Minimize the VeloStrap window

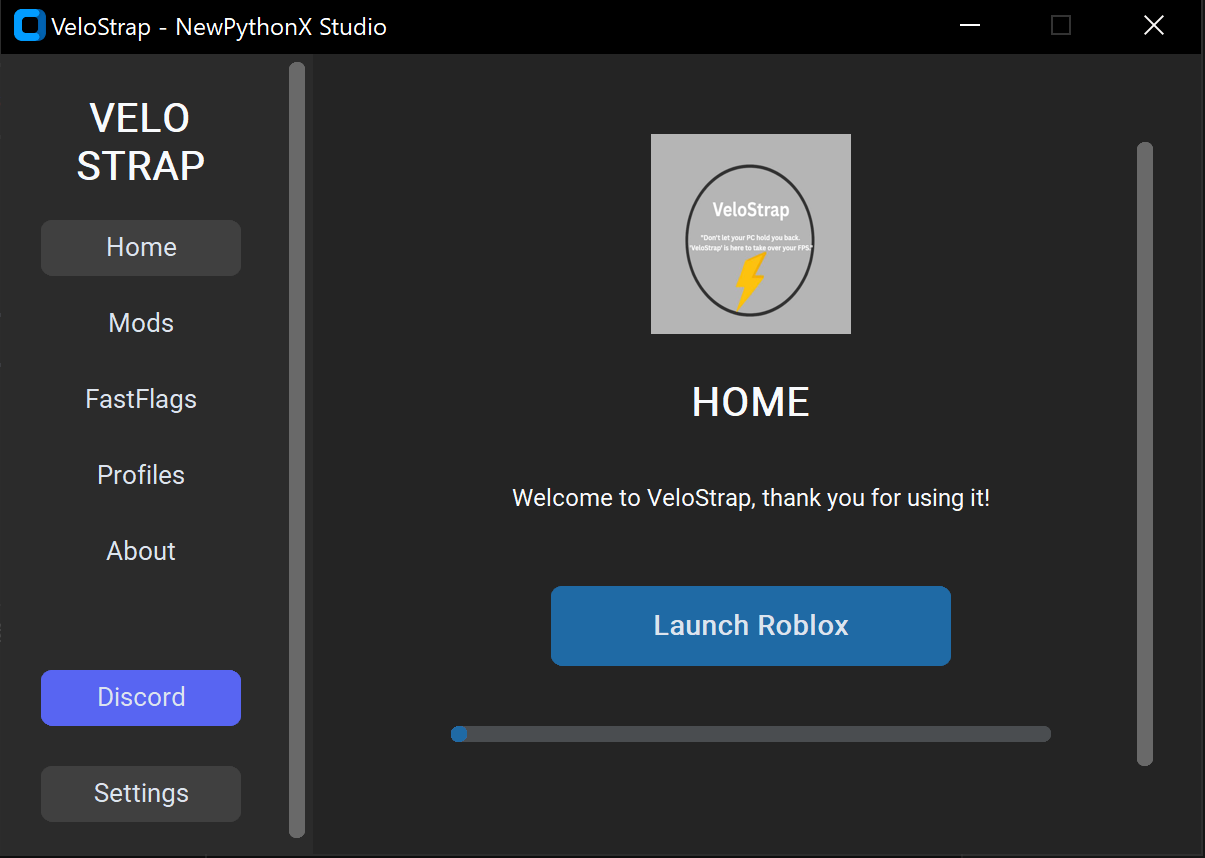point(969,26)
